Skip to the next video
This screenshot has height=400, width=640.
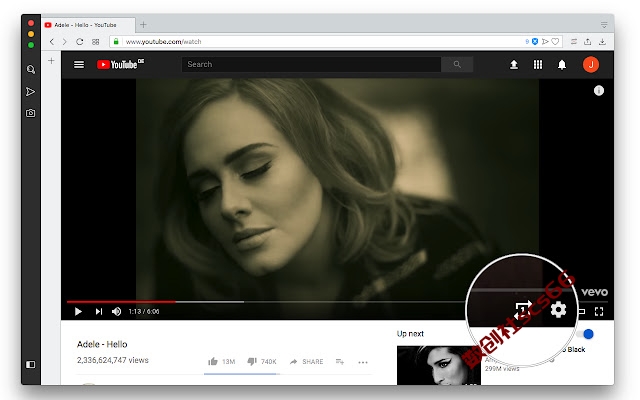click(x=98, y=311)
